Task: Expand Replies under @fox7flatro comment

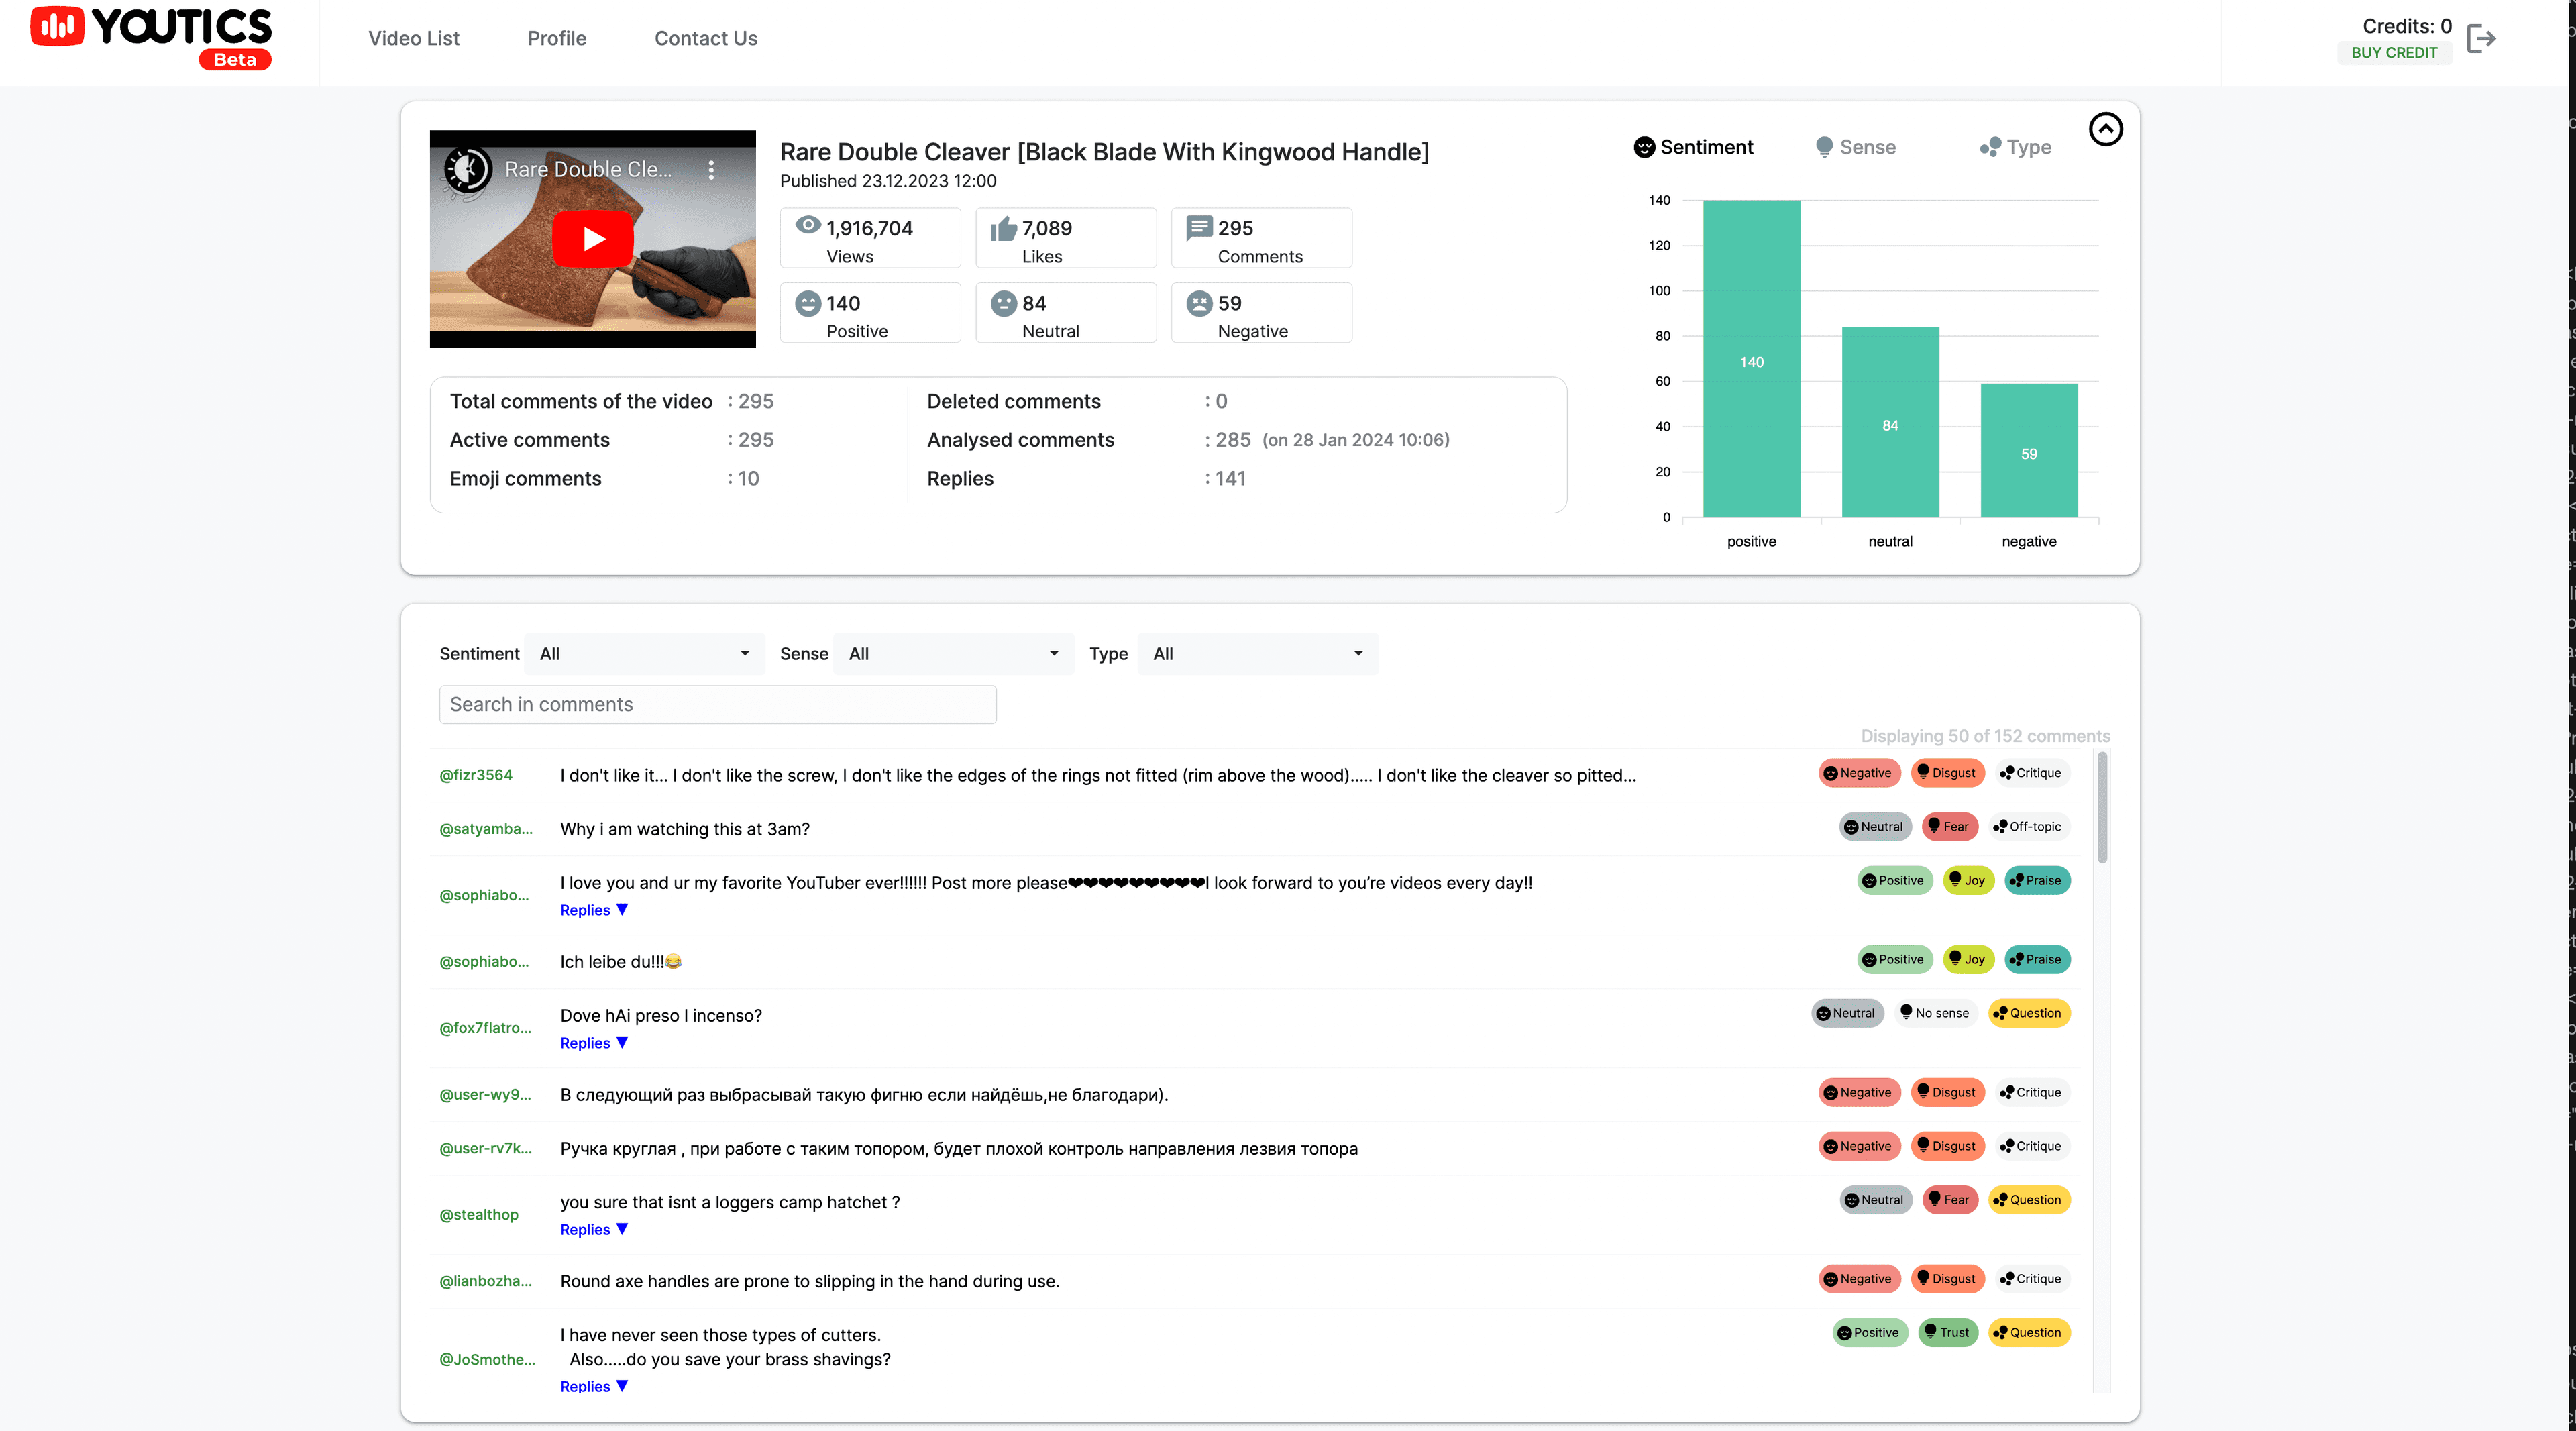Action: tap(594, 1043)
